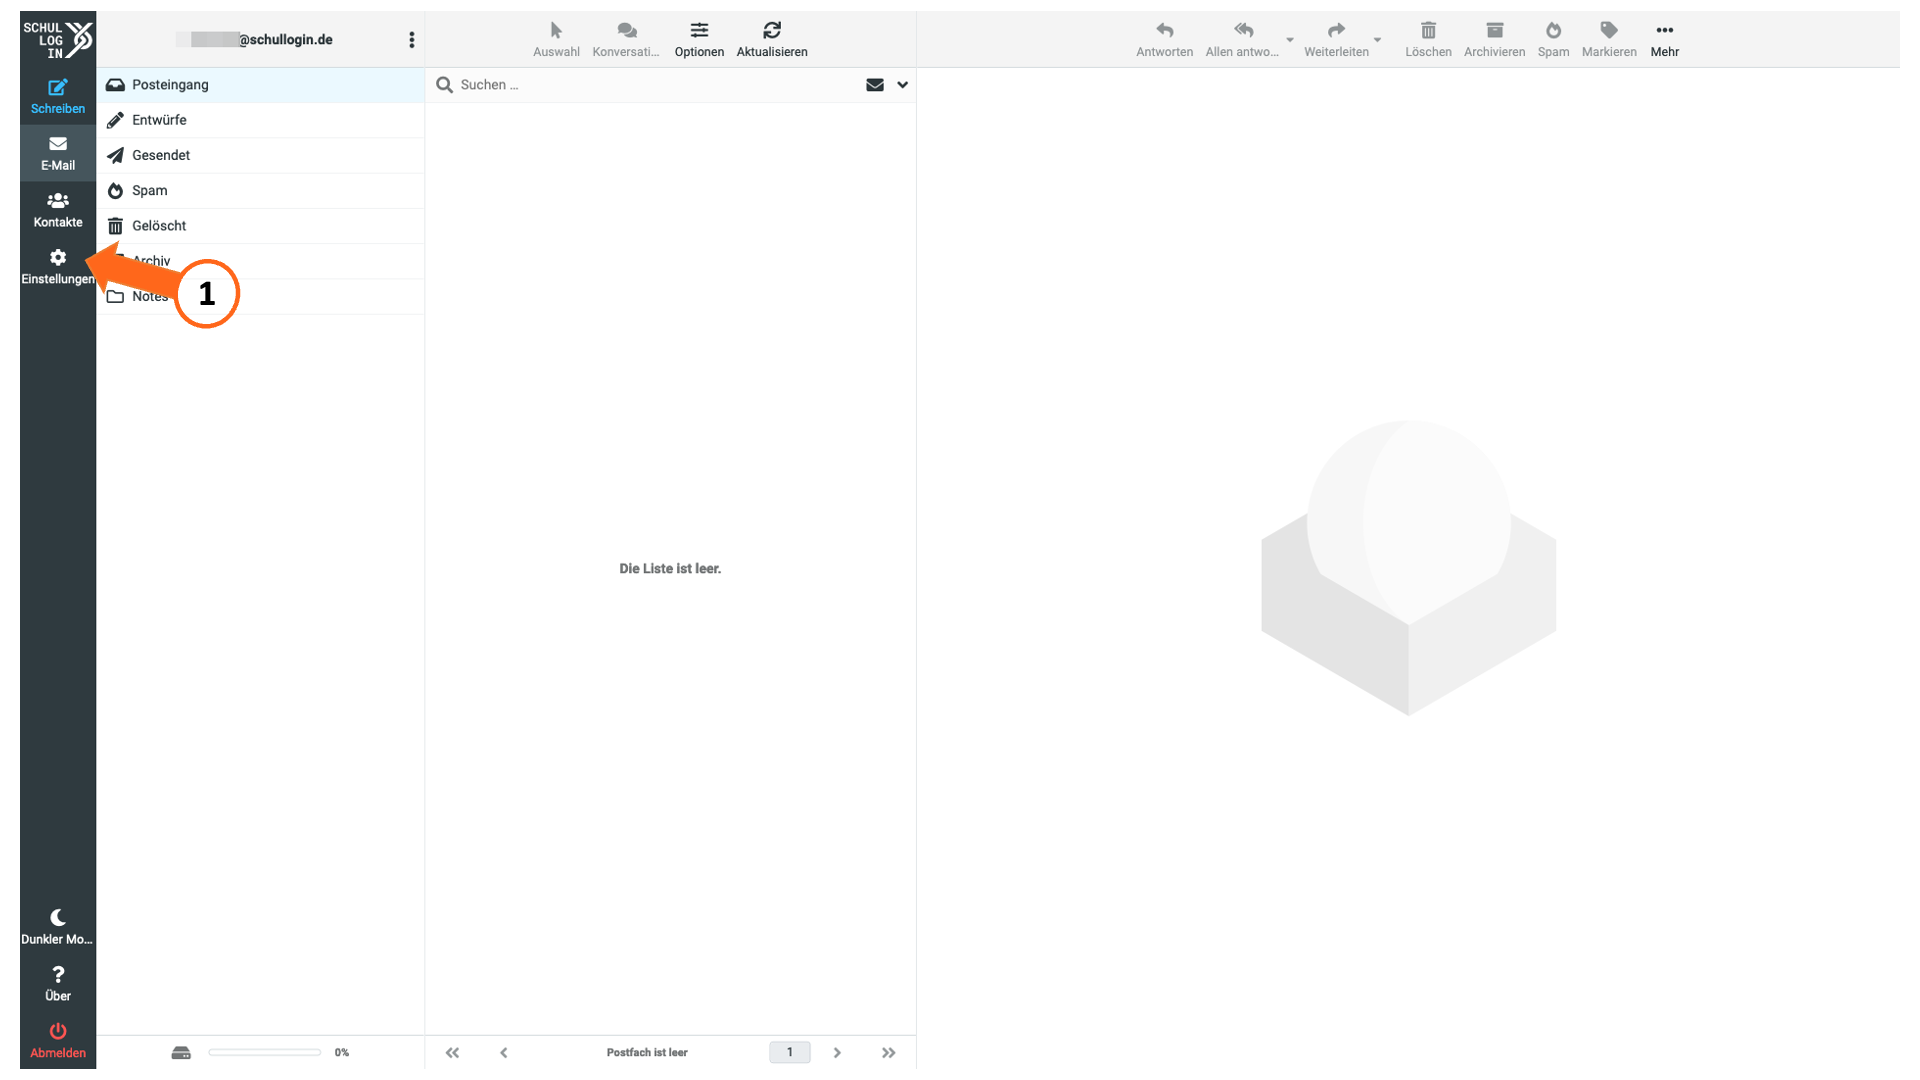Toggle Konversationen thread view
Image resolution: width=1920 pixels, height=1080 pixels.
[x=626, y=40]
